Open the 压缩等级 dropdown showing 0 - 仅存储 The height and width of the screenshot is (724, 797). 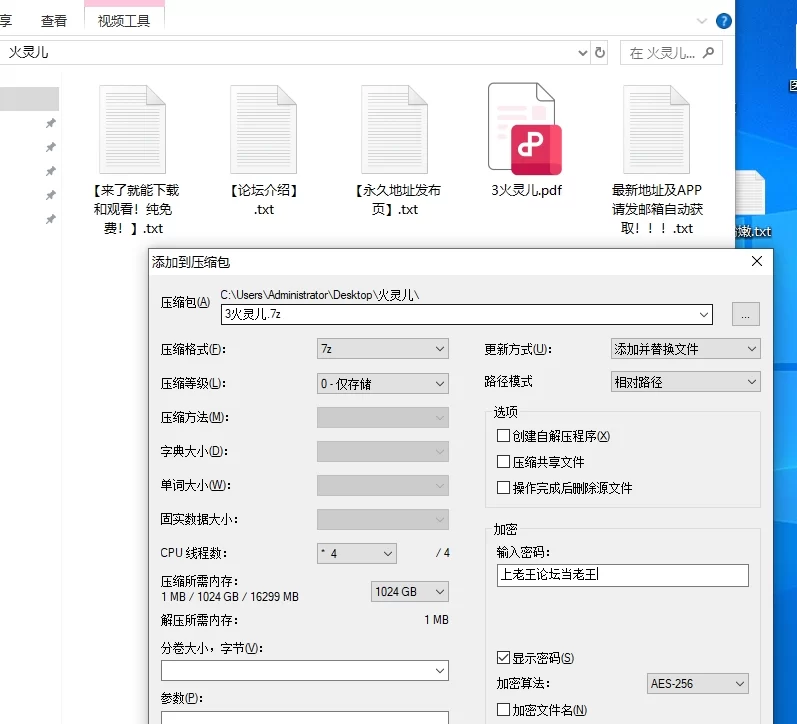pos(382,383)
